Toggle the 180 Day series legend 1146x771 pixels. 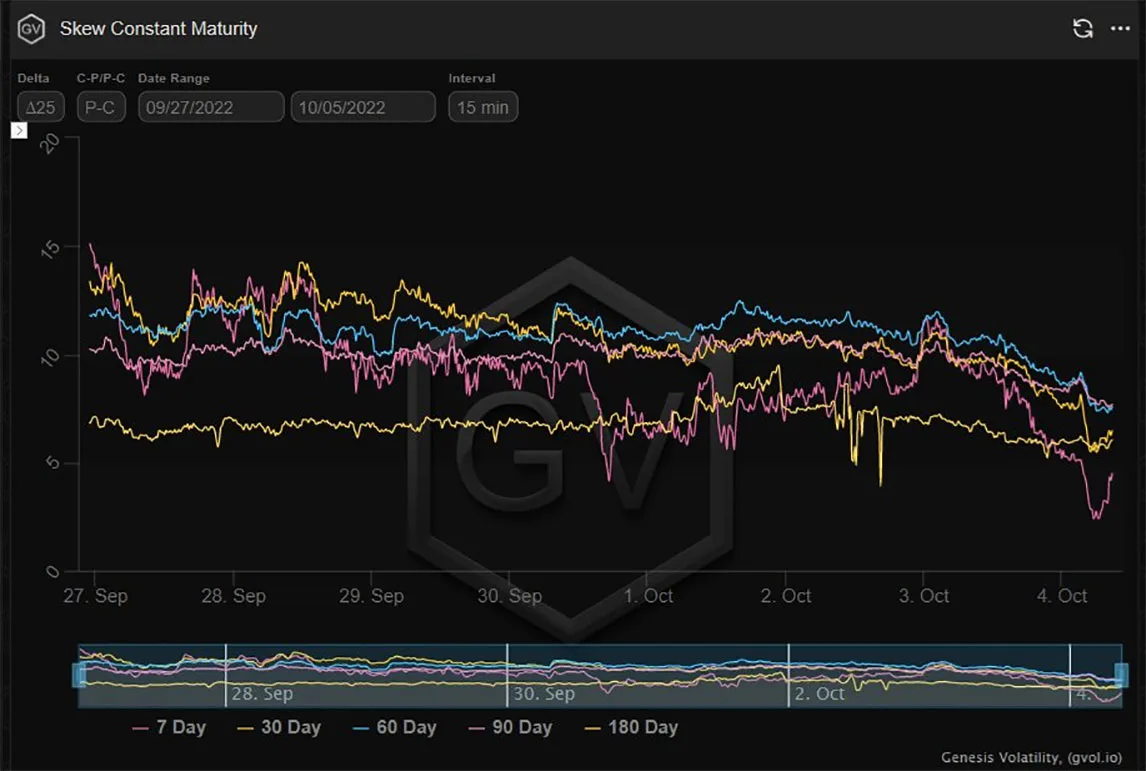click(632, 727)
